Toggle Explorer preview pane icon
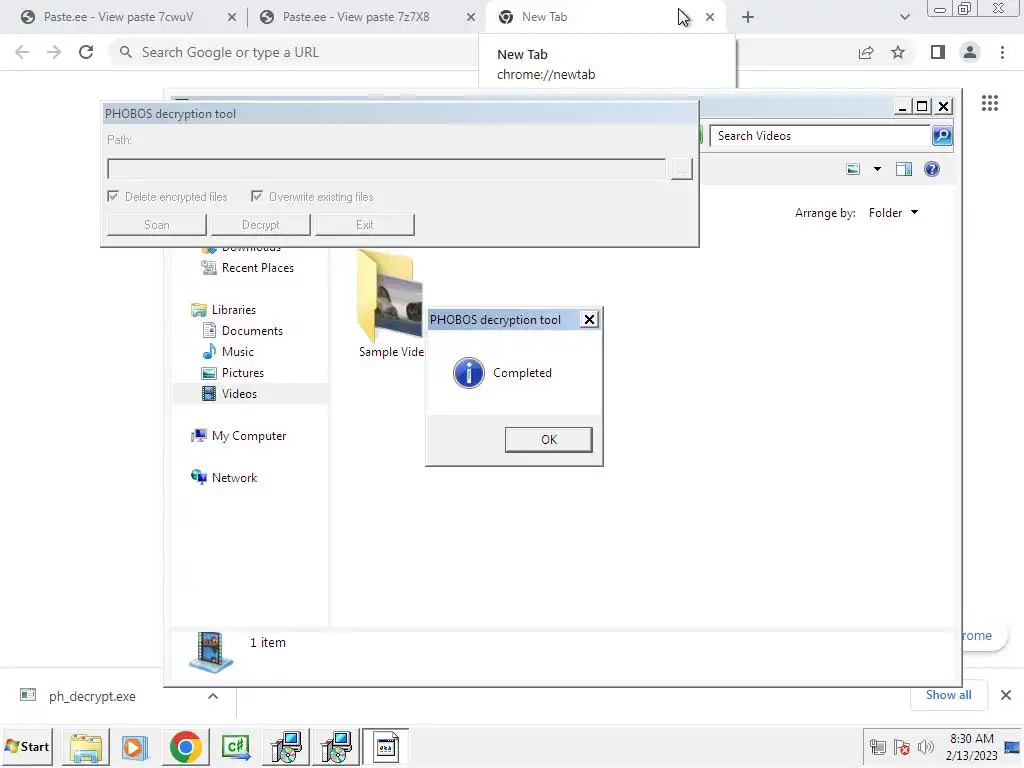Screen dimensions: 1024x768 pyautogui.click(x=904, y=169)
